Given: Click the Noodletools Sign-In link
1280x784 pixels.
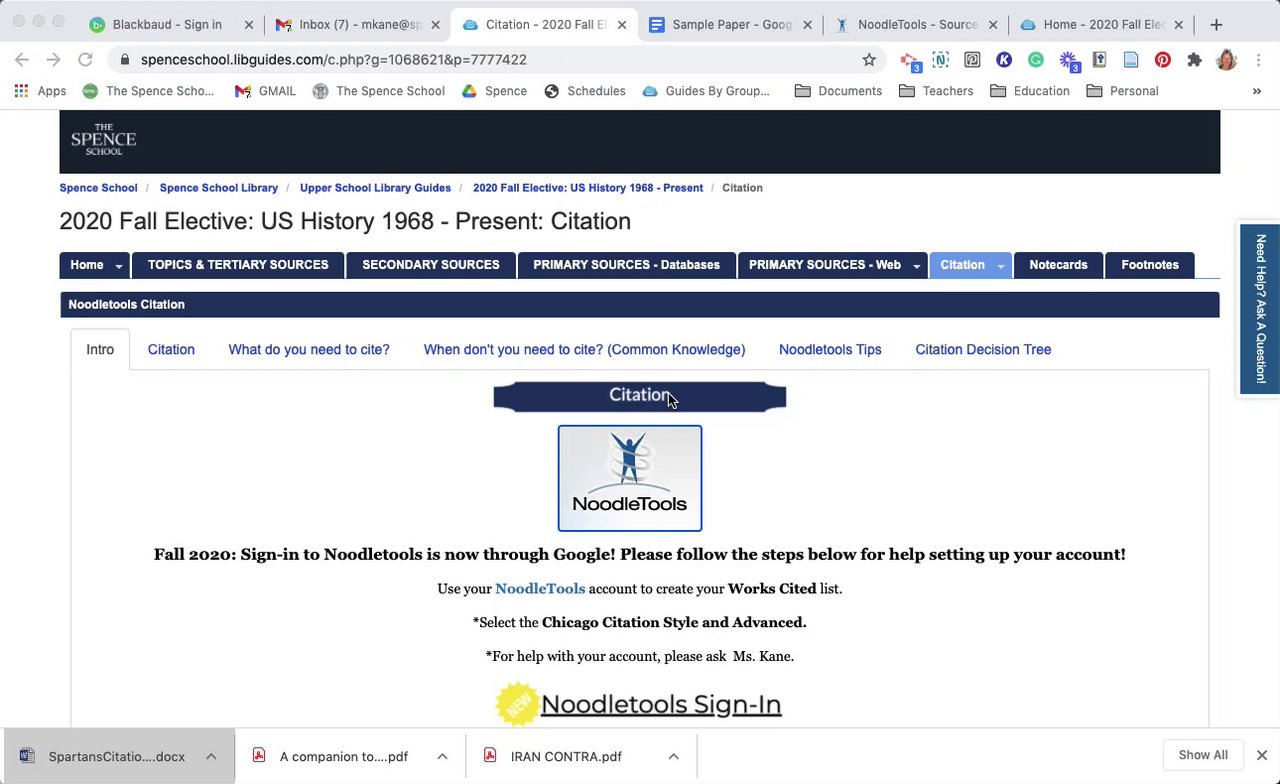Looking at the screenshot, I should [660, 704].
